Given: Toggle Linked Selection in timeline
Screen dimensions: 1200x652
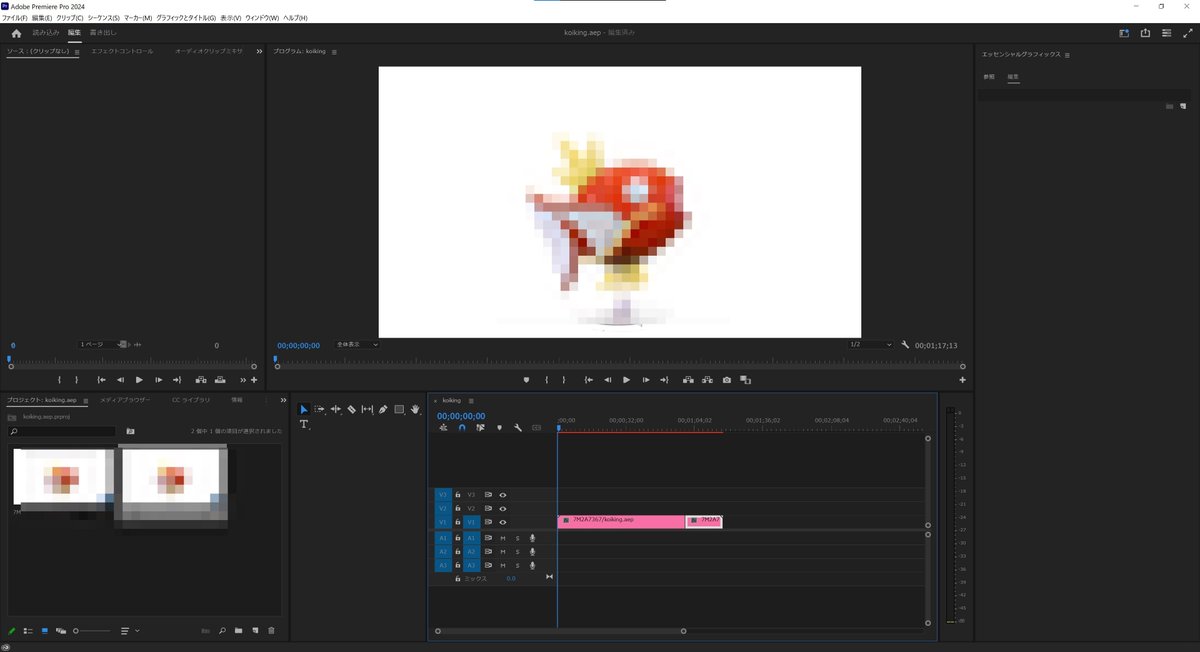Looking at the screenshot, I should click(x=480, y=428).
